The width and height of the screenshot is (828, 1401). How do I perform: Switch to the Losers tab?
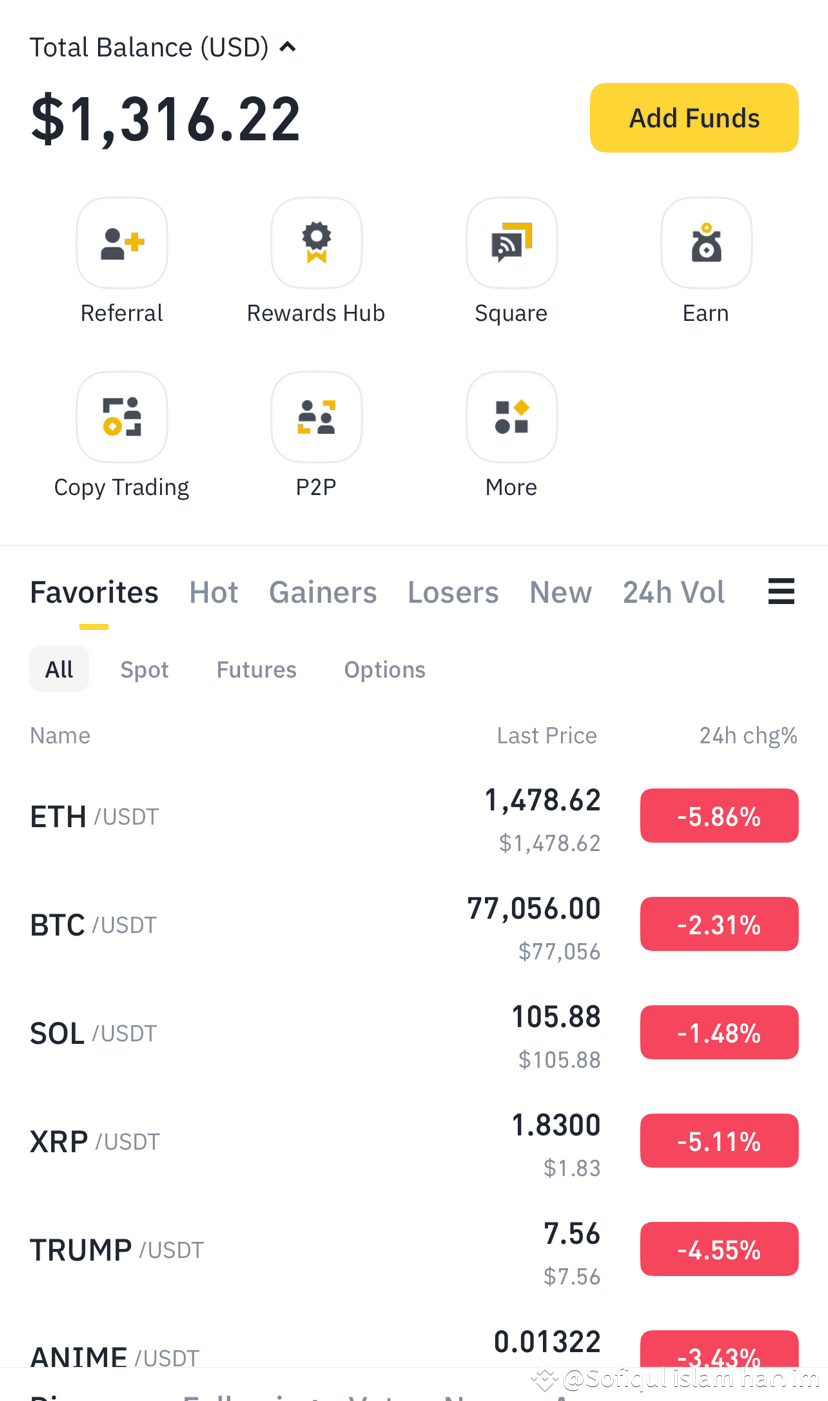click(x=453, y=592)
